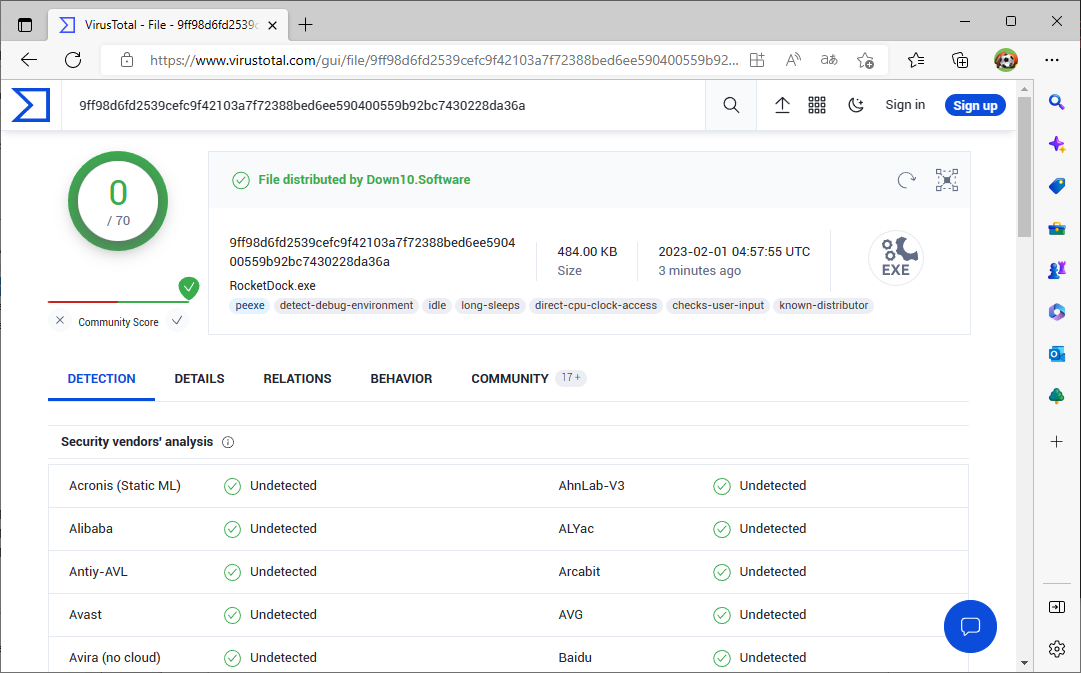Add page to favorites star icon
Viewport: 1081px width, 673px height.
pos(865,60)
